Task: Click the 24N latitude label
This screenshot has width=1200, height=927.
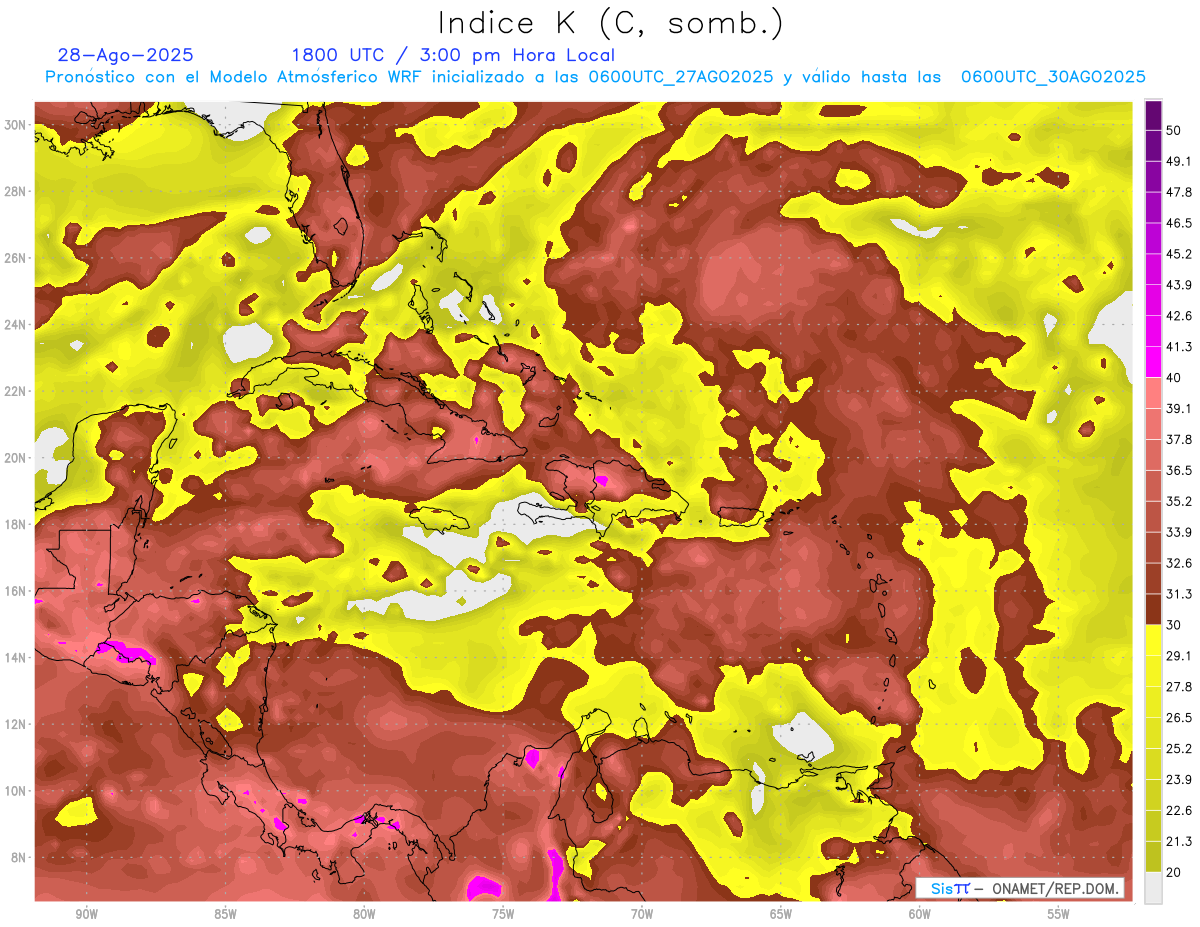Action: click(x=14, y=325)
